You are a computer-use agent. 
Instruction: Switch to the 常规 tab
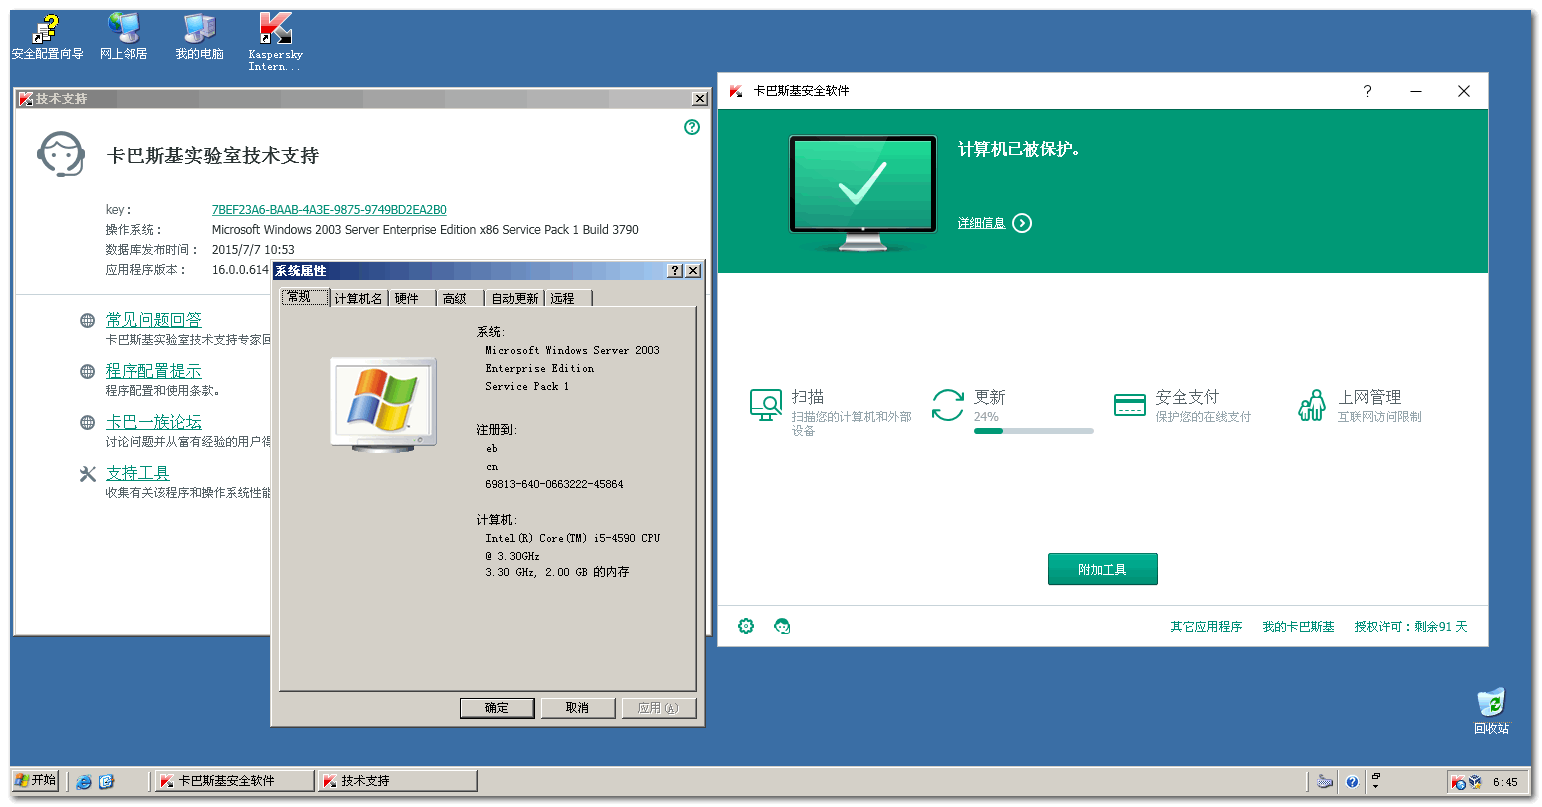[305, 297]
